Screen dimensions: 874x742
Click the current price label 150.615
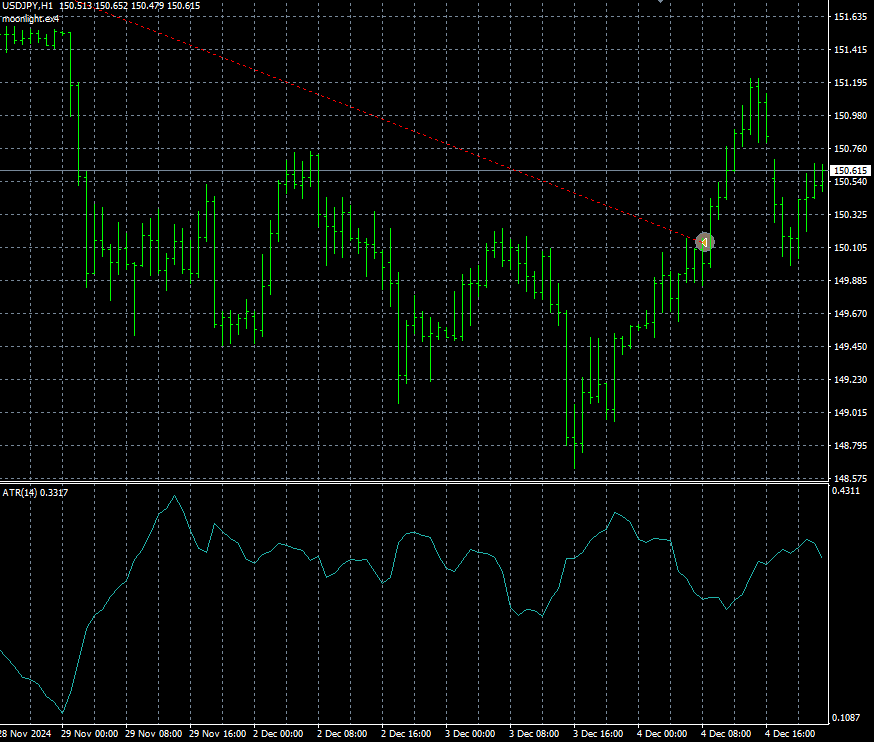tap(850, 171)
